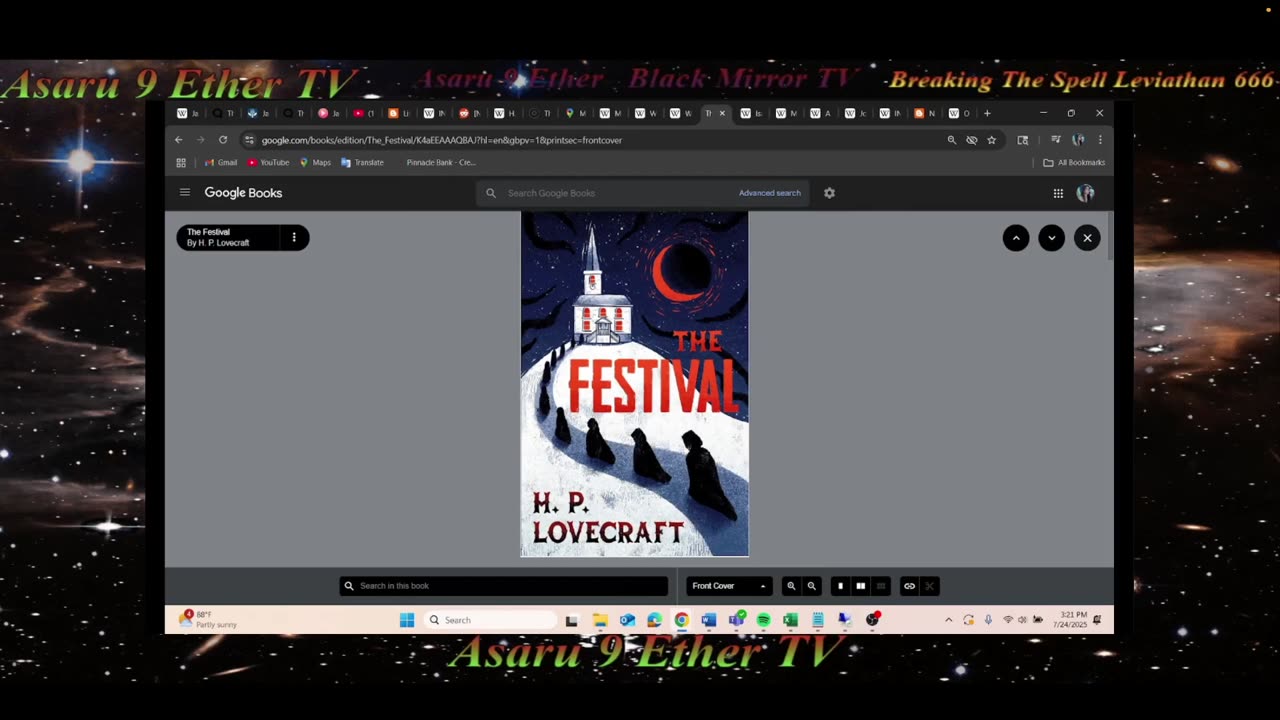Open the Google account avatar in Books header
Screen dimensions: 1280x720
point(1085,193)
